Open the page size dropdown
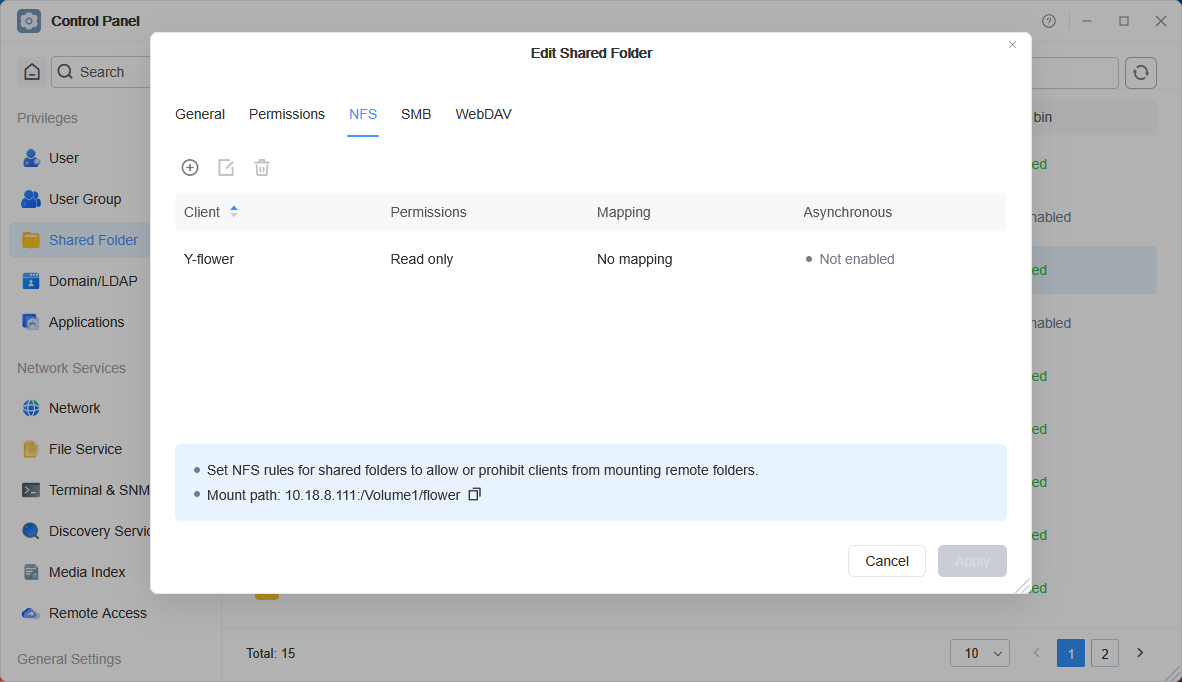1182x682 pixels. coord(979,652)
